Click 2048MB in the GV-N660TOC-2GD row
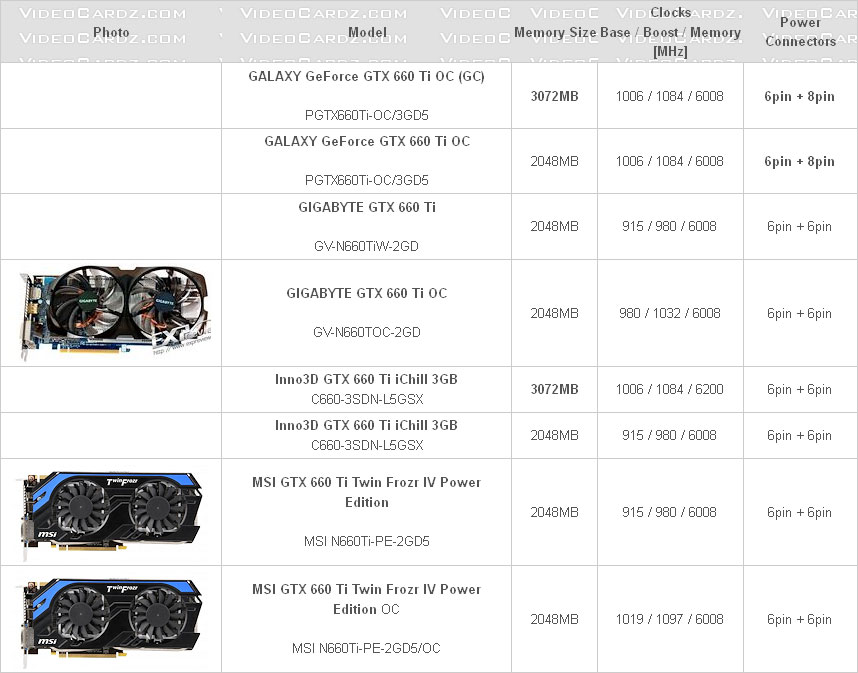This screenshot has height=673, width=858. pos(554,313)
